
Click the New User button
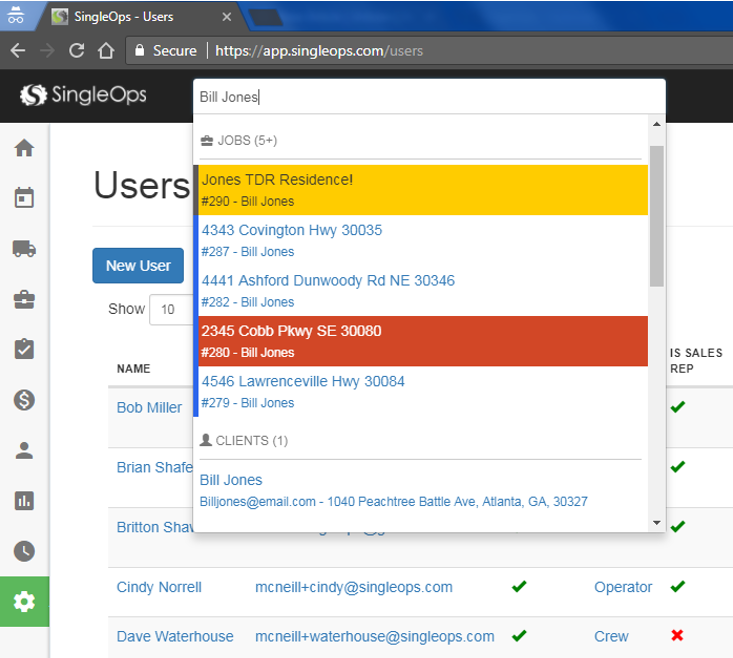(x=138, y=265)
